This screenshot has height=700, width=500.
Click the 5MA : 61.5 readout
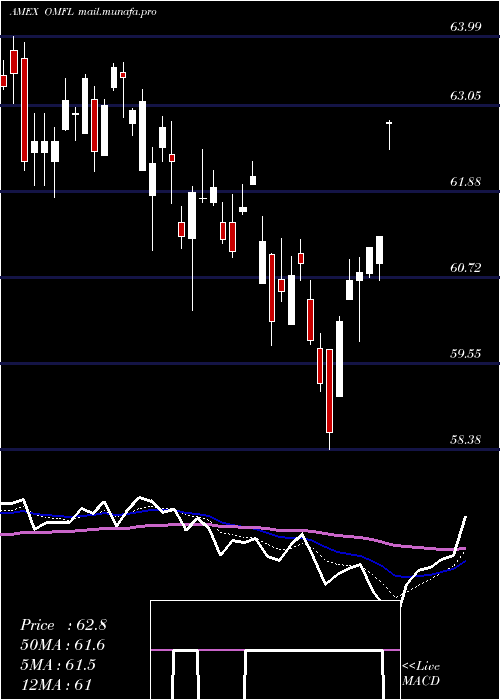(x=58, y=664)
